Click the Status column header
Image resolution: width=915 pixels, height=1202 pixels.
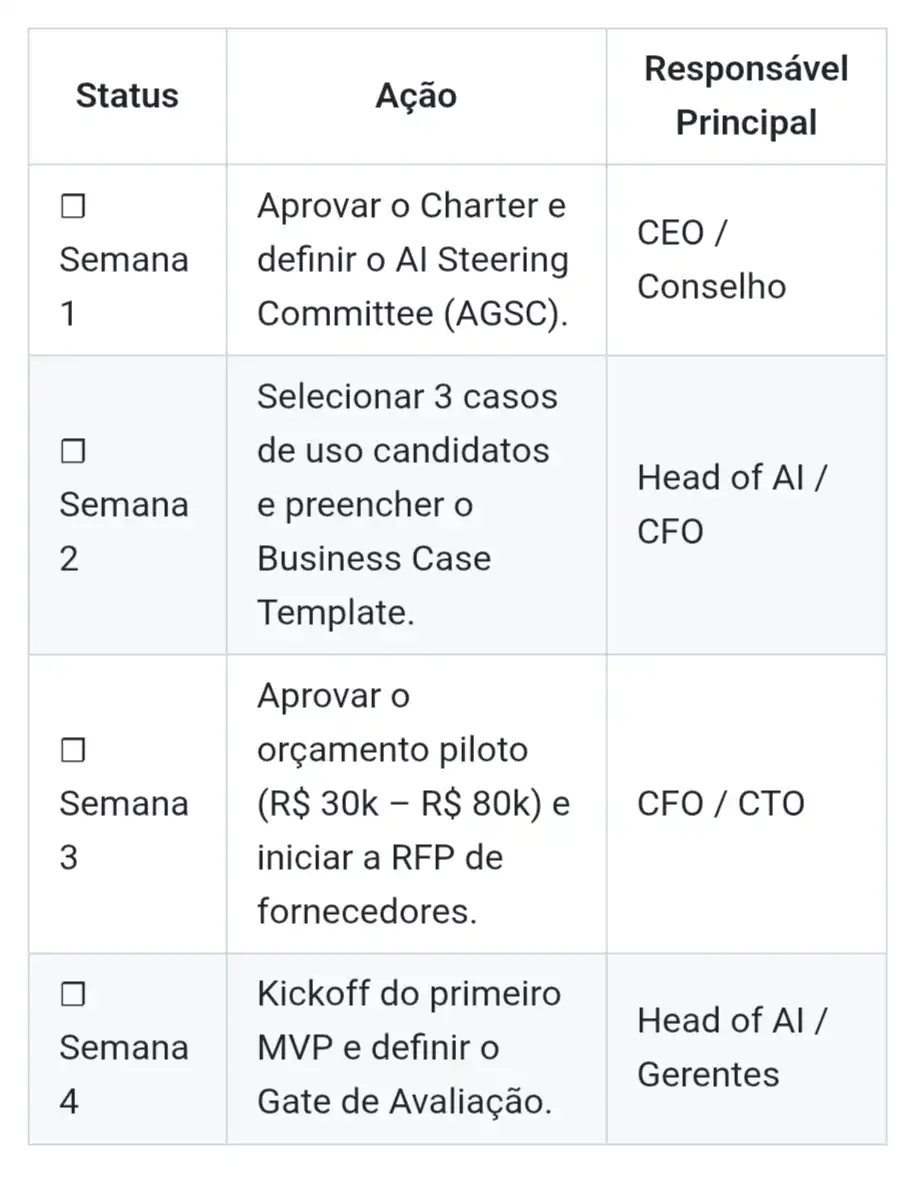click(127, 96)
